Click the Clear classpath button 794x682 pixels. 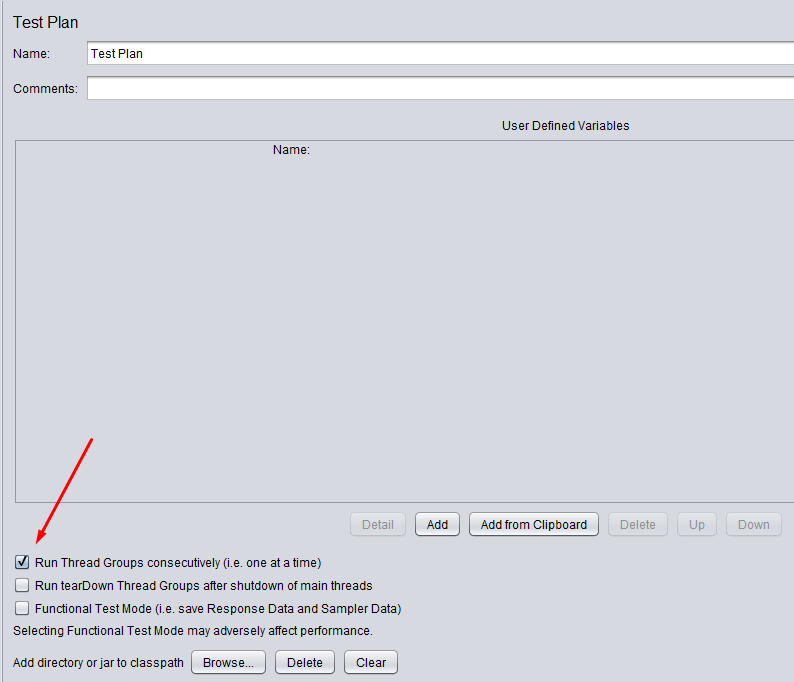tap(371, 662)
